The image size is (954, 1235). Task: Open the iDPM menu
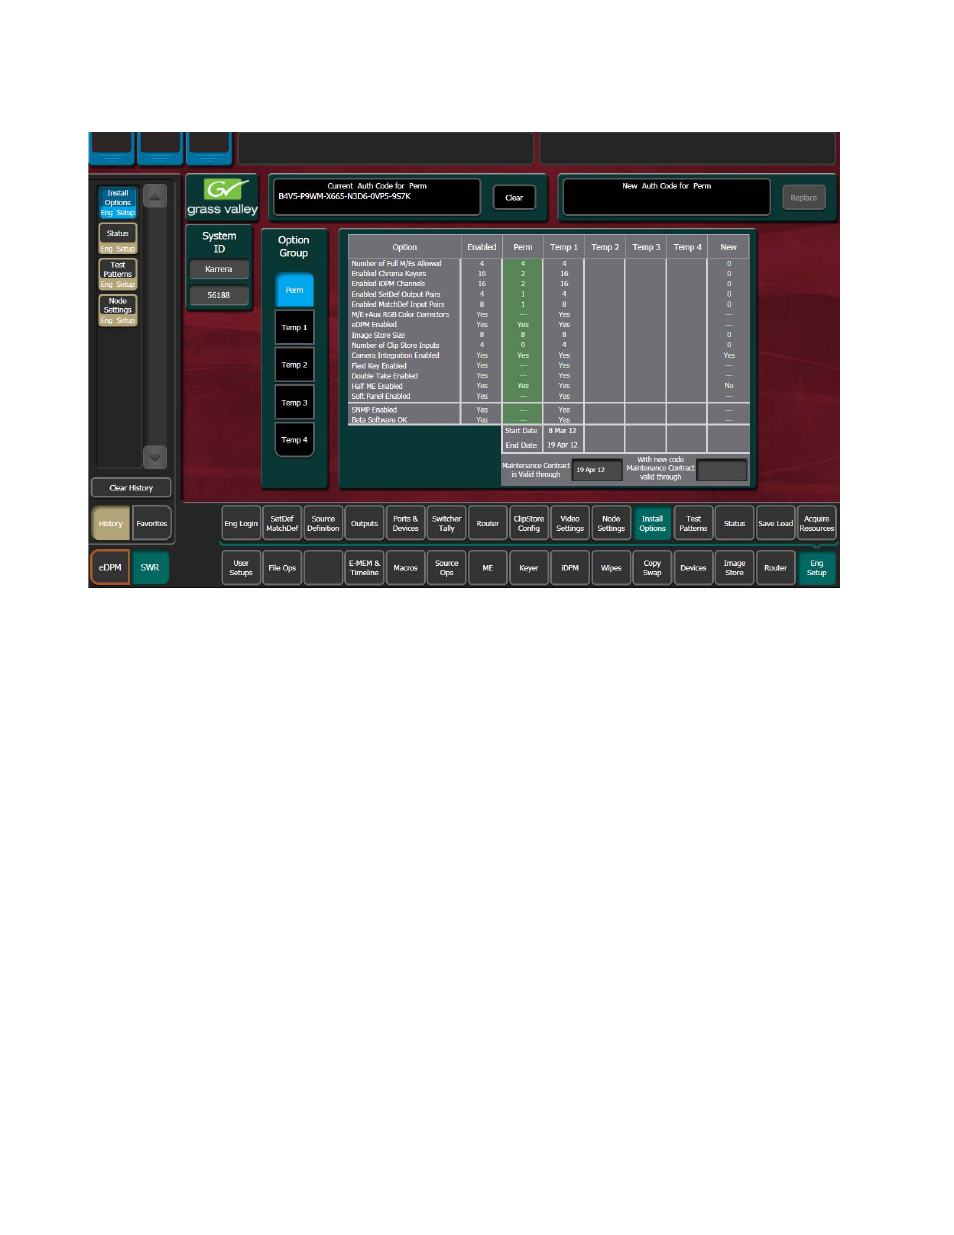(x=570, y=567)
